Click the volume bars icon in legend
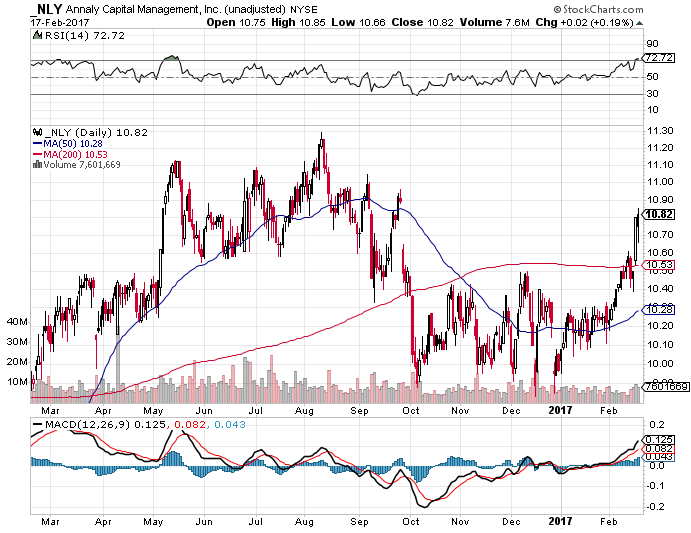 coord(37,164)
